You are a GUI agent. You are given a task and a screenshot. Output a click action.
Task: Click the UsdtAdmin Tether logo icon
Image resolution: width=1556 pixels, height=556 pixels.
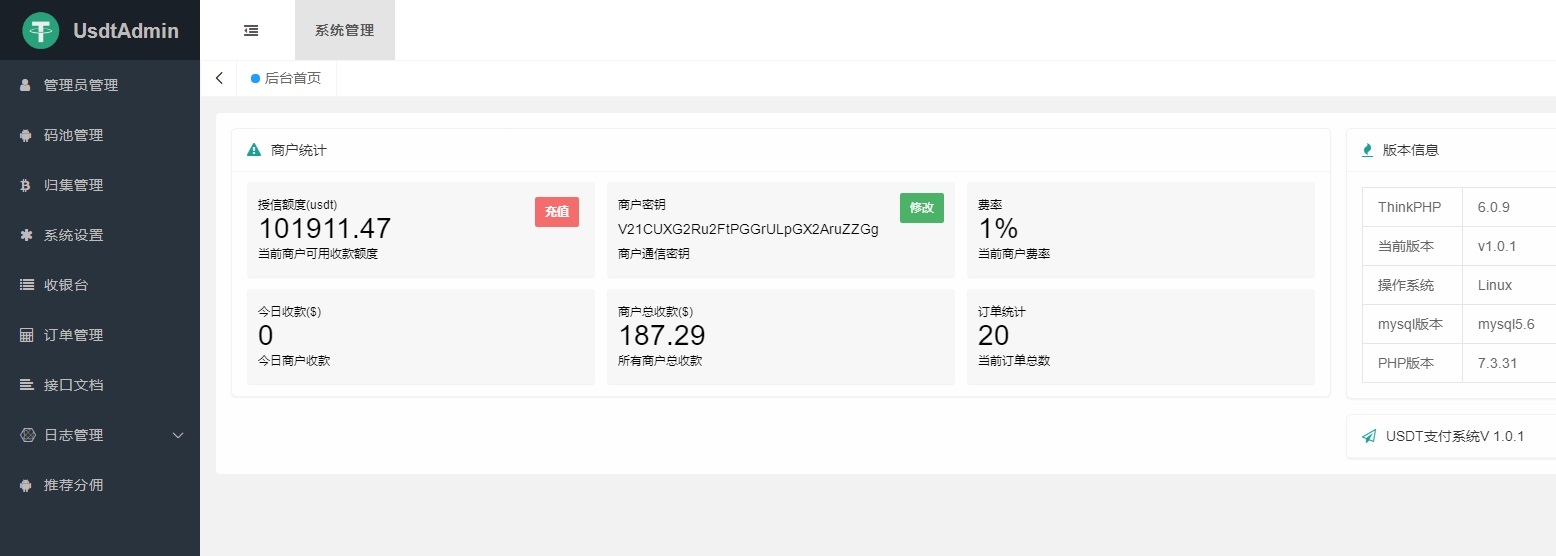tap(41, 31)
